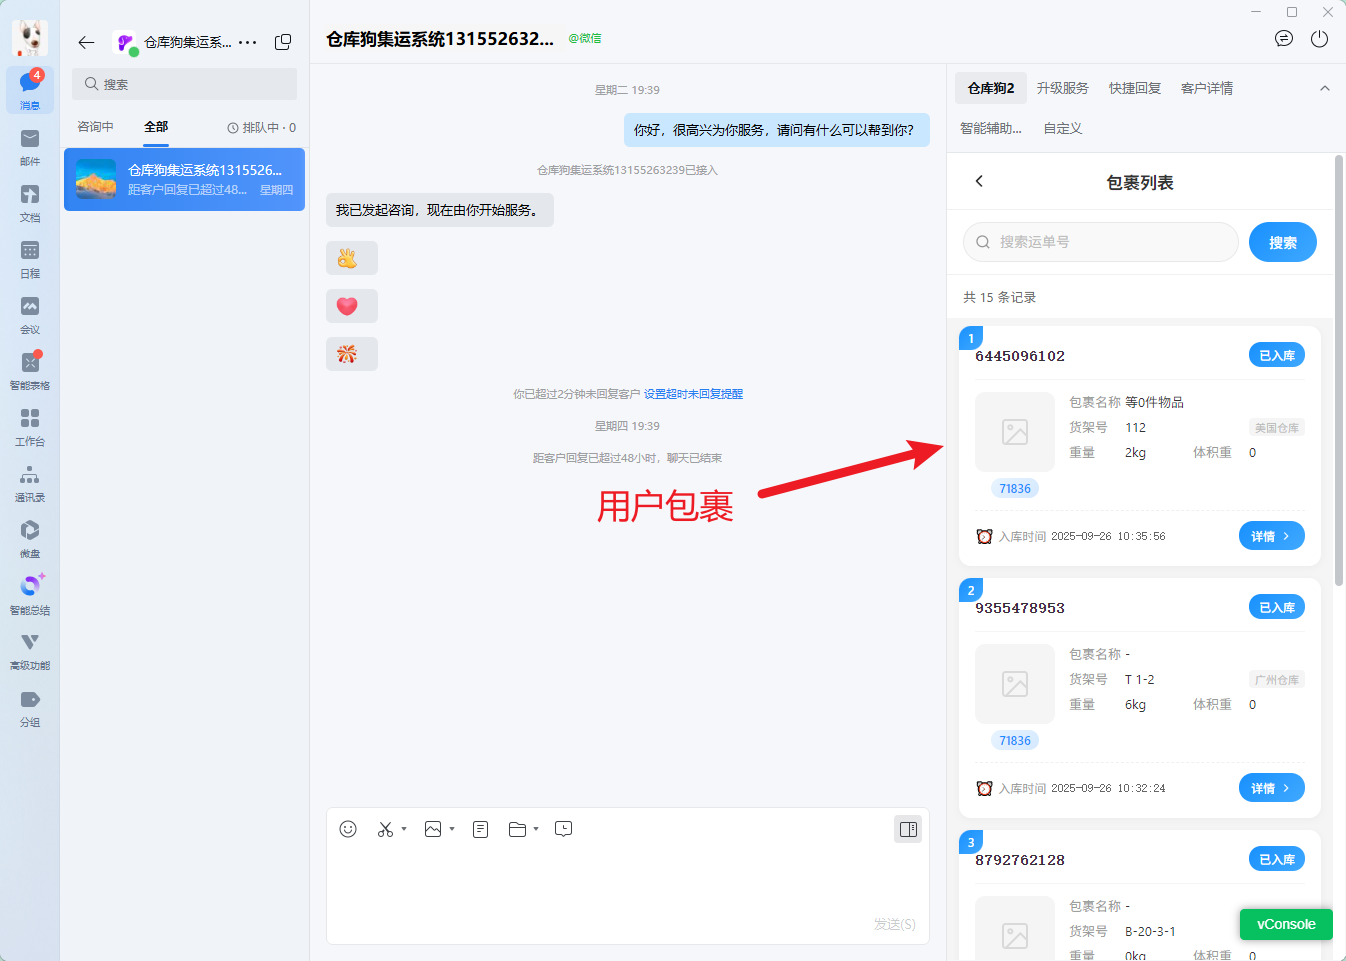Click the file folder icon in toolbar
The image size is (1346, 961).
tap(517, 829)
